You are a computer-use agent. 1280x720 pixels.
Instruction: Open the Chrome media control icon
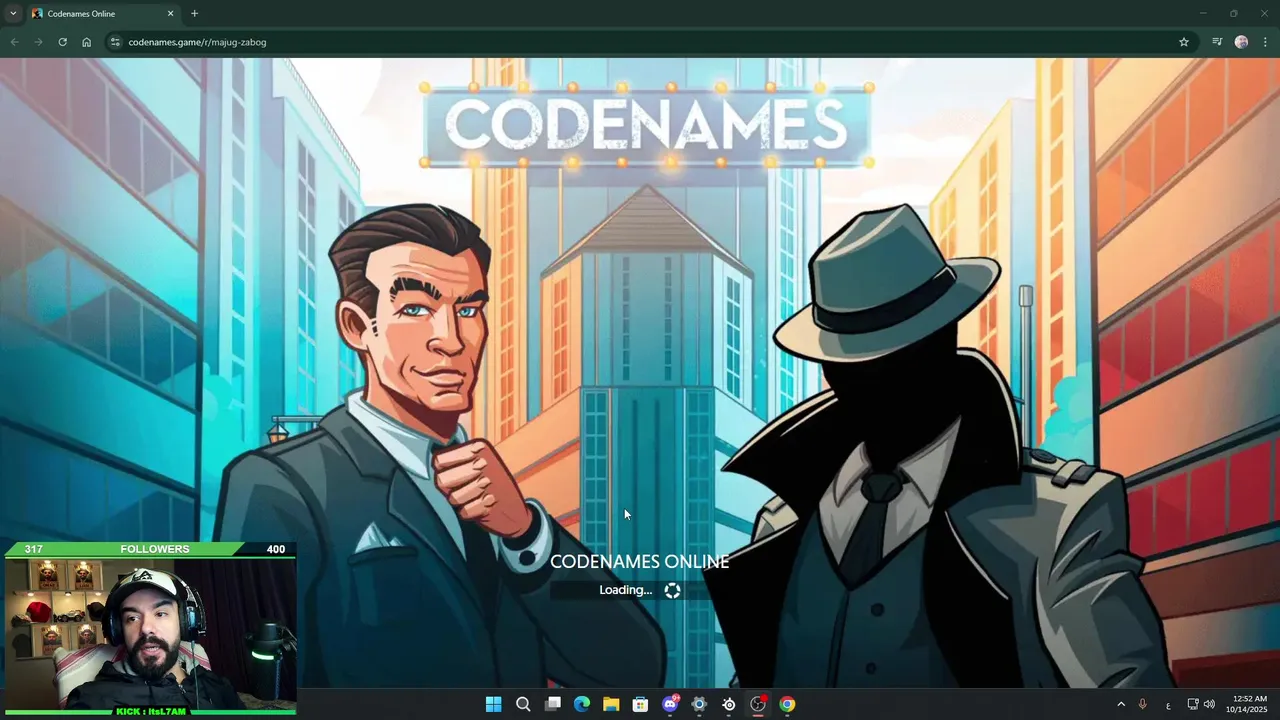[1217, 42]
